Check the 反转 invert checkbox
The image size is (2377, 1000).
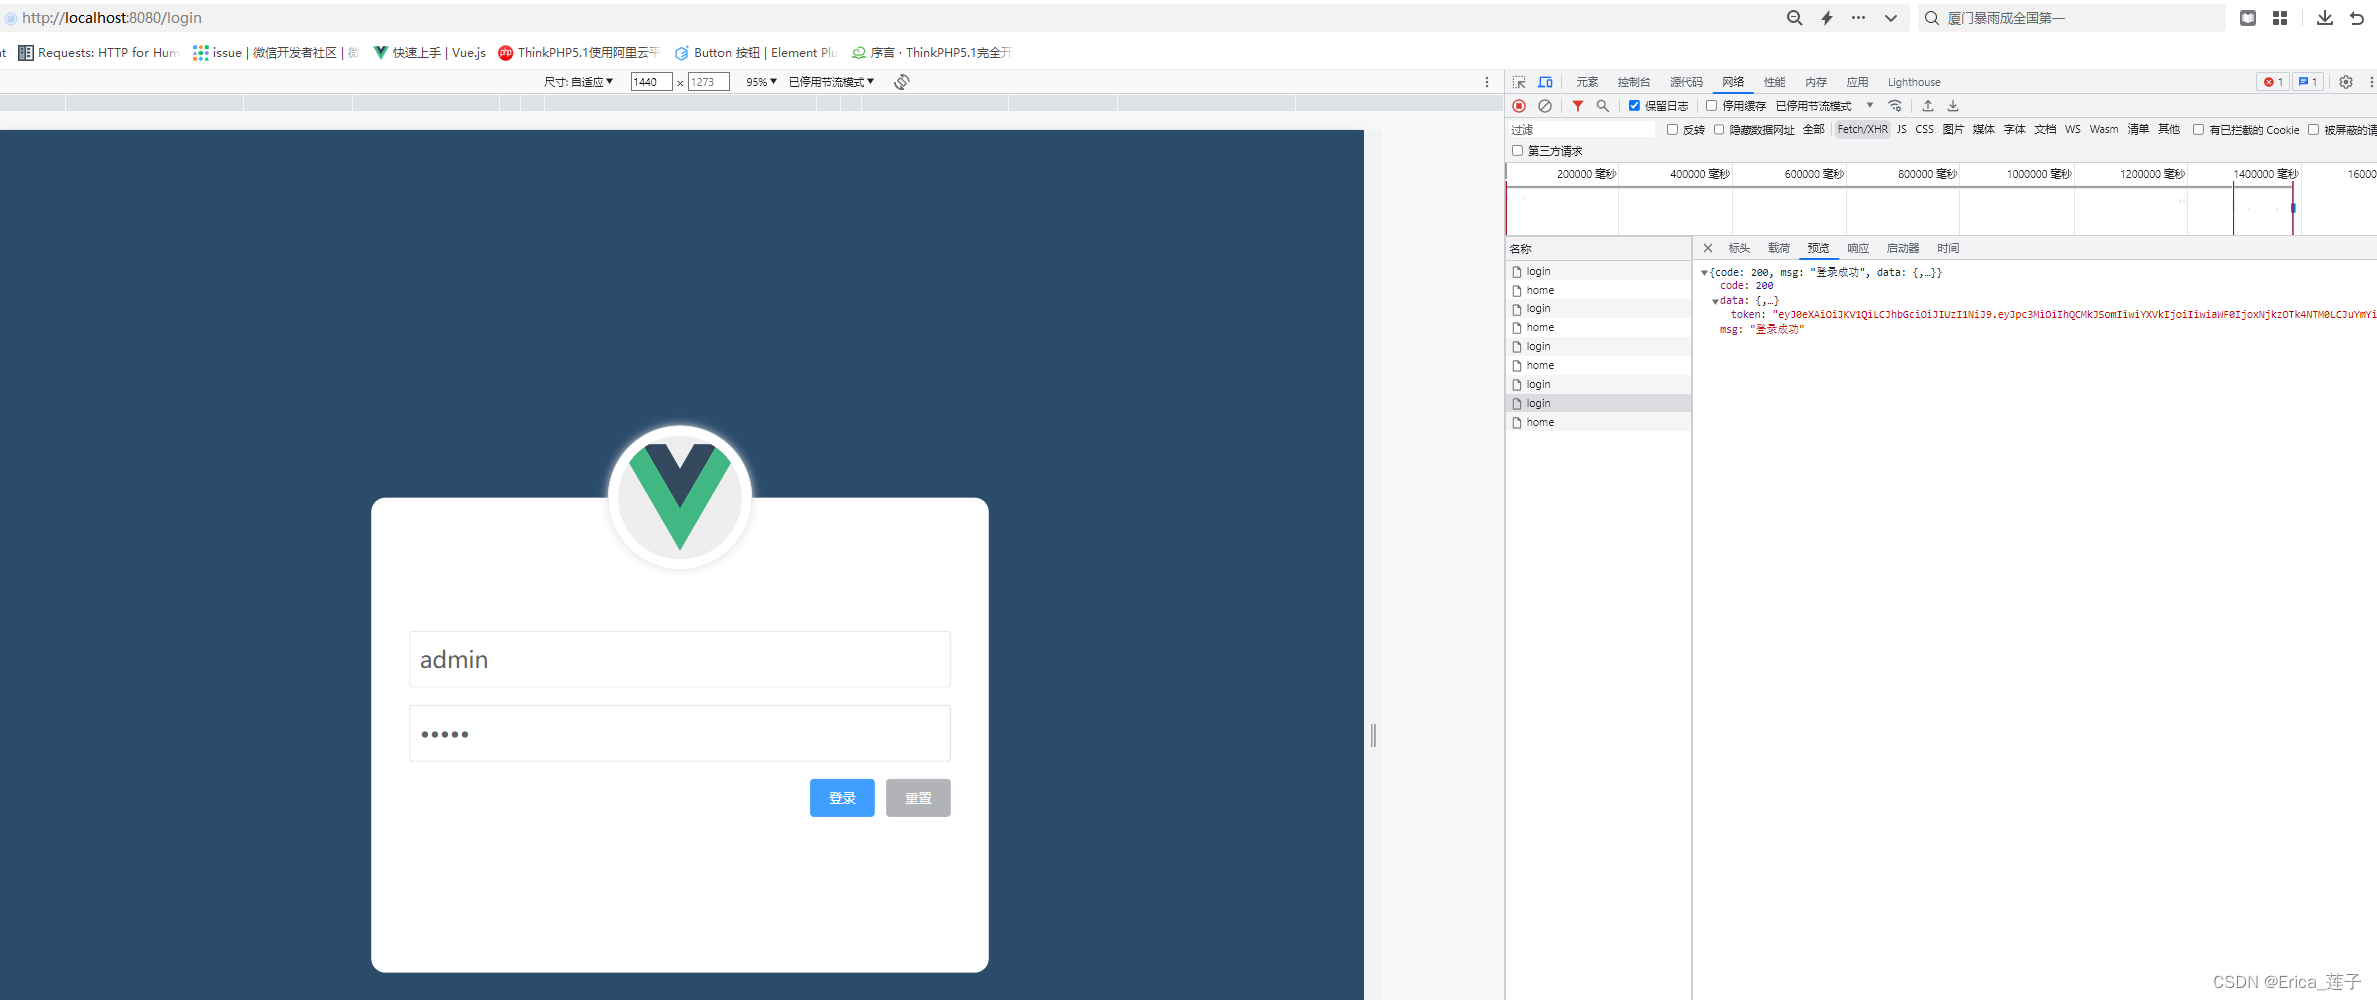pos(1672,130)
